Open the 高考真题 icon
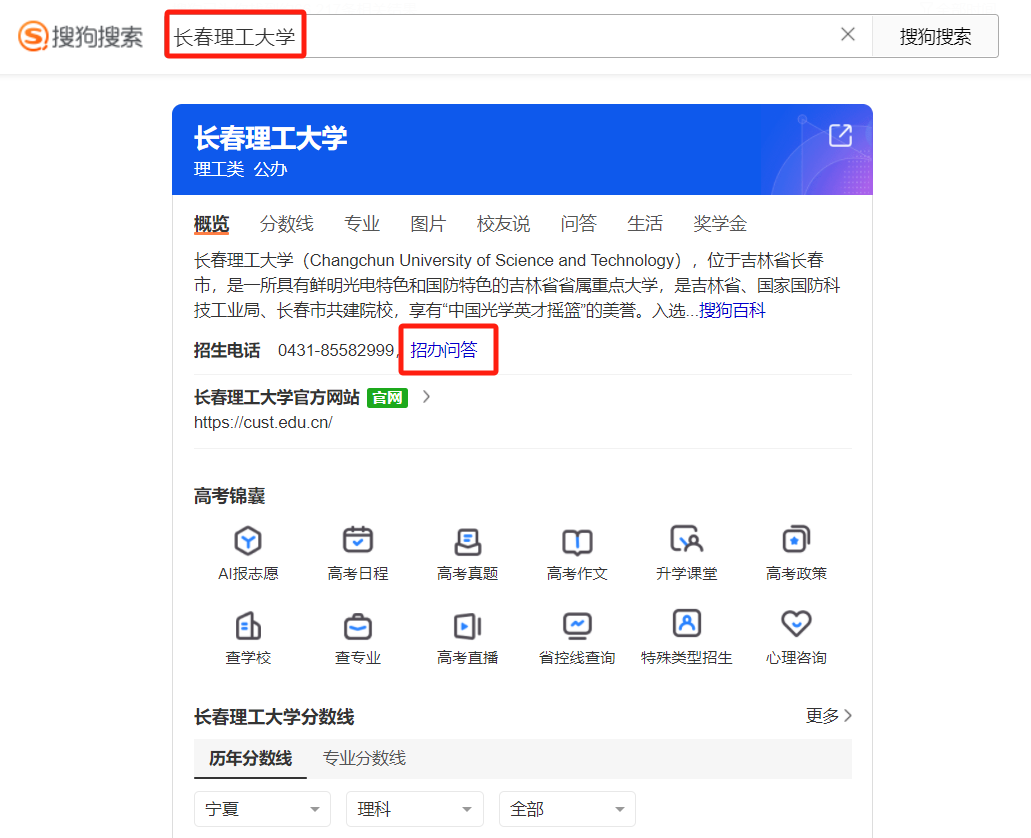 [x=468, y=542]
